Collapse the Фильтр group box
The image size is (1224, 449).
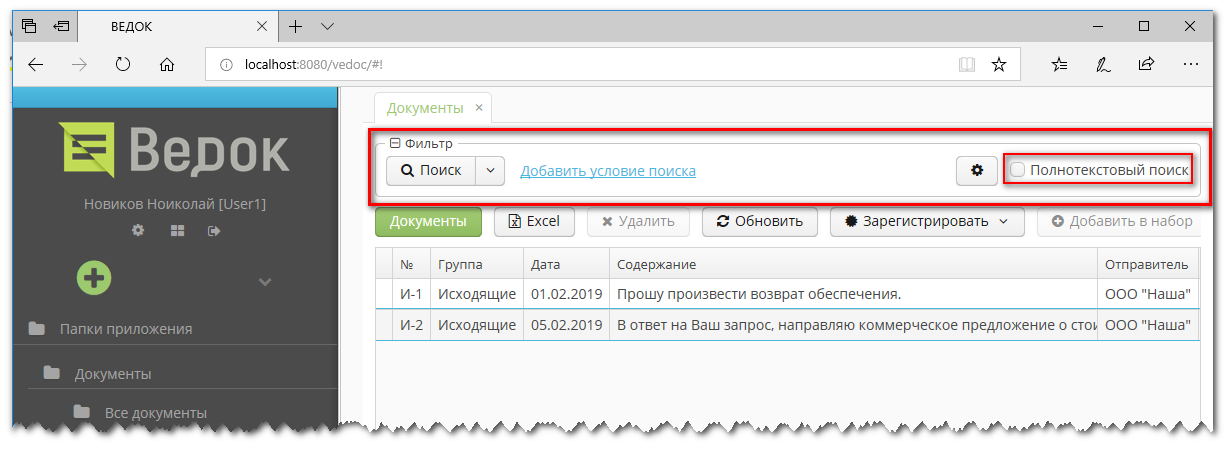[395, 144]
